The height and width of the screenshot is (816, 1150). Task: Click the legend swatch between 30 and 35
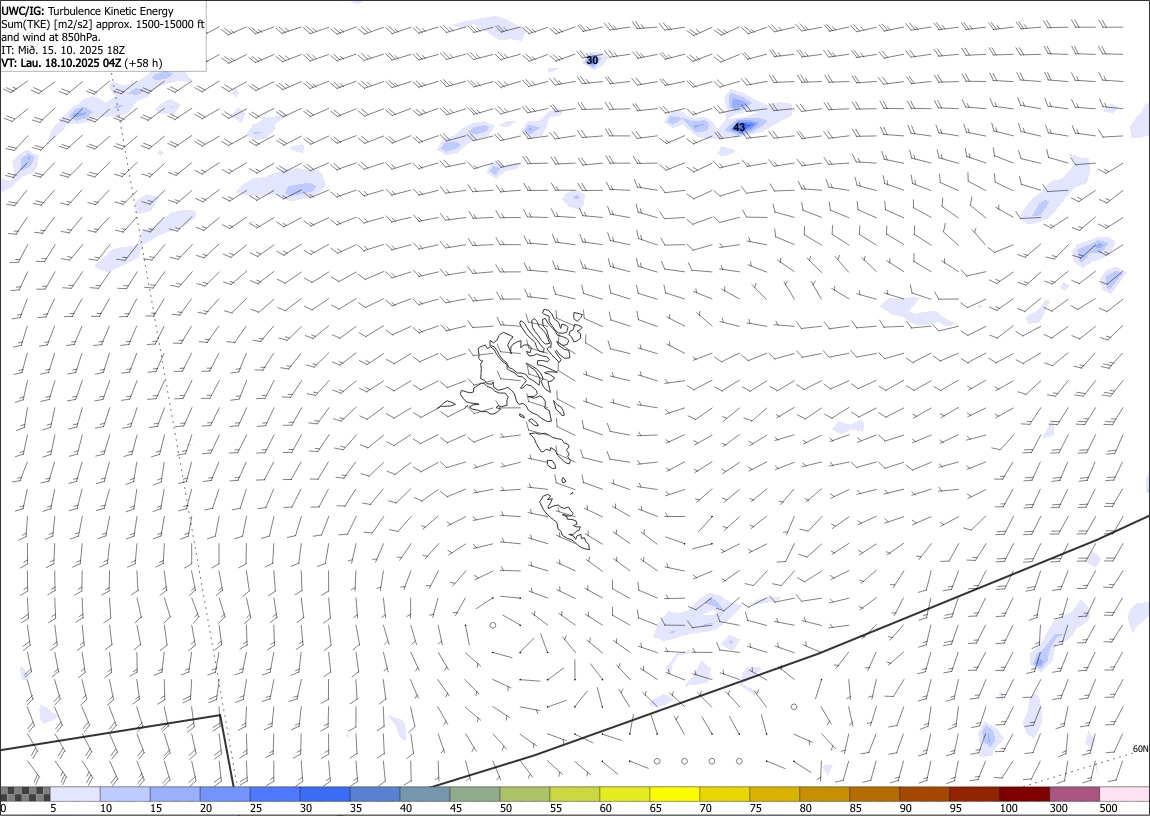pos(325,794)
